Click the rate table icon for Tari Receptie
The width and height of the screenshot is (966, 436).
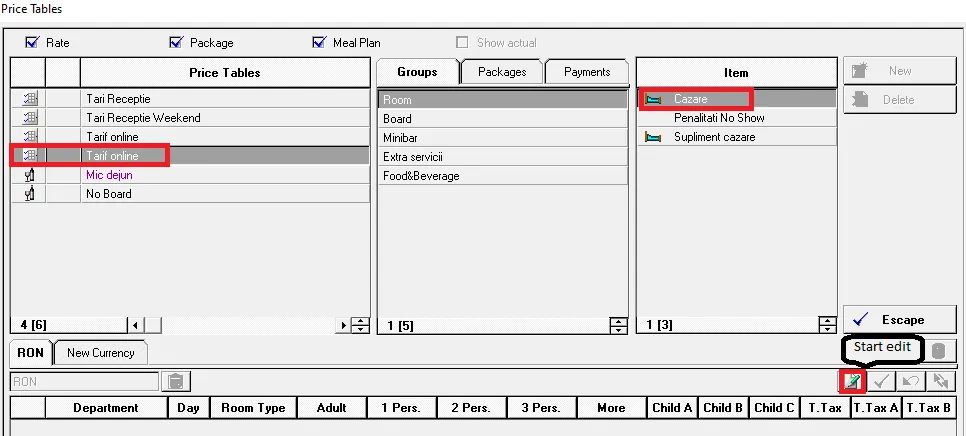29,99
